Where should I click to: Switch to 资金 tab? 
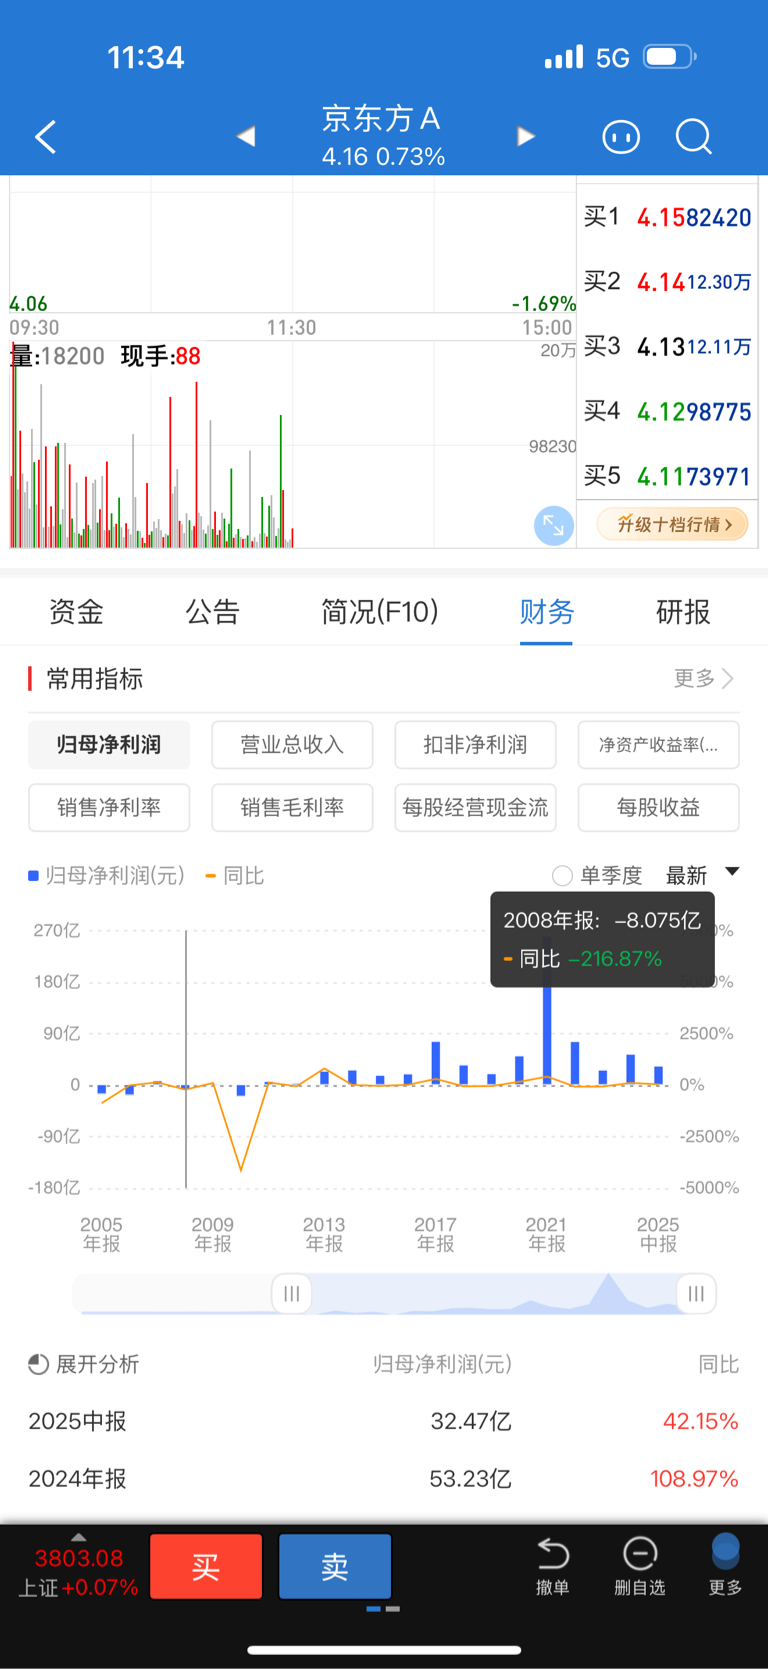[77, 611]
